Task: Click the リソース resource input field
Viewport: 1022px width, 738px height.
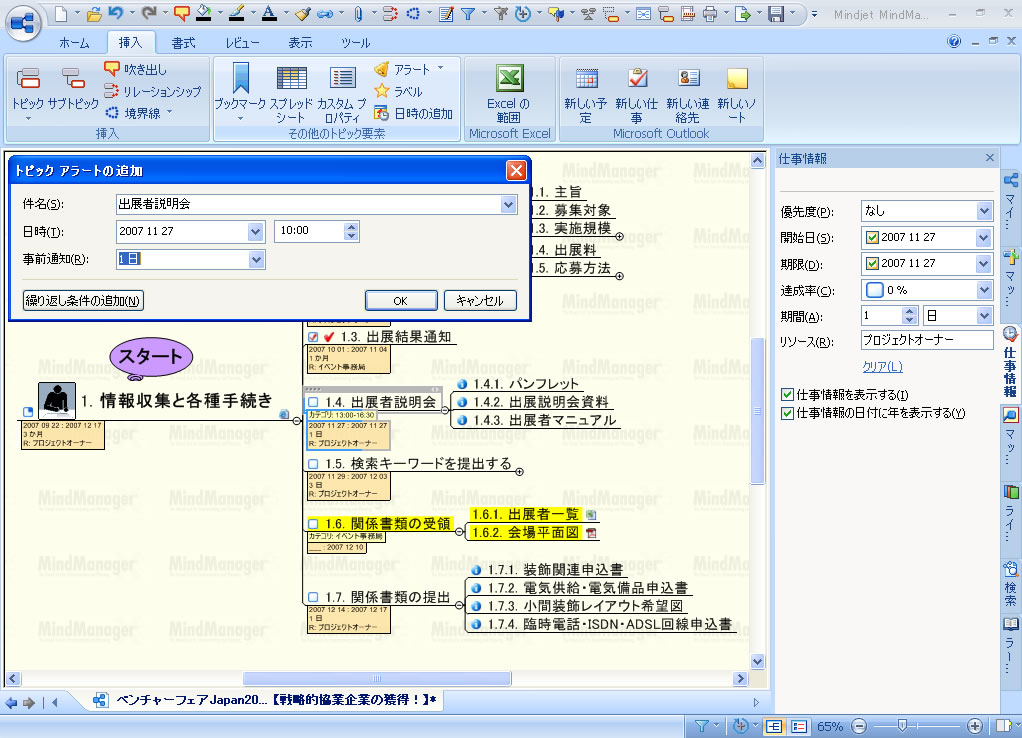Action: click(926, 341)
